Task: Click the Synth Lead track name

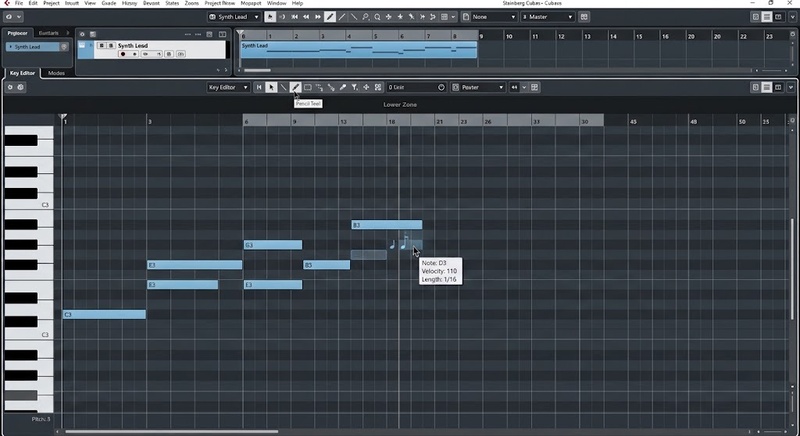Action: point(133,46)
